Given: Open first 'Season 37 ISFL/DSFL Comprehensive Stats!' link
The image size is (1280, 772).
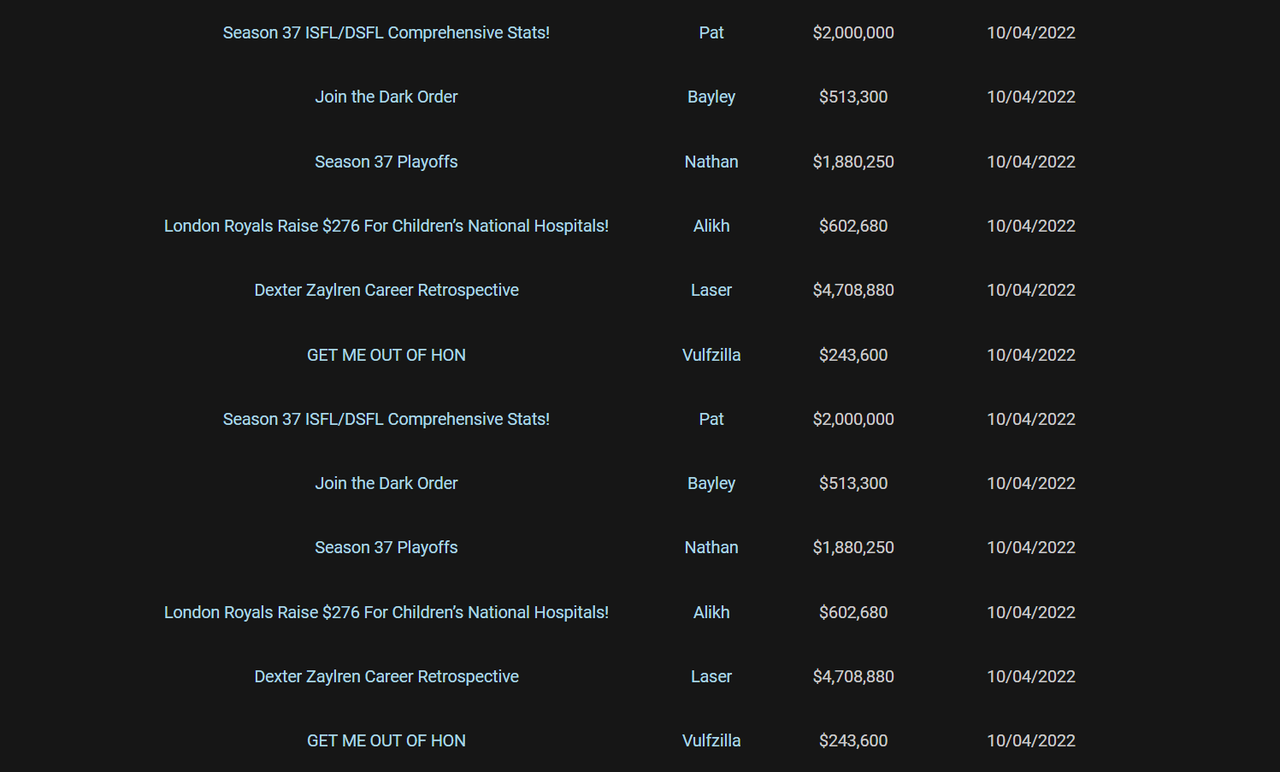Looking at the screenshot, I should pos(386,33).
